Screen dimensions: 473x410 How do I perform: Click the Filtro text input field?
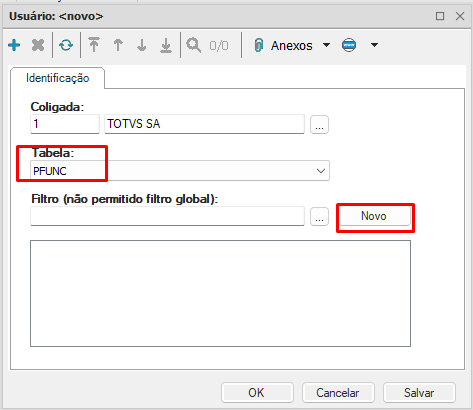[x=167, y=216]
